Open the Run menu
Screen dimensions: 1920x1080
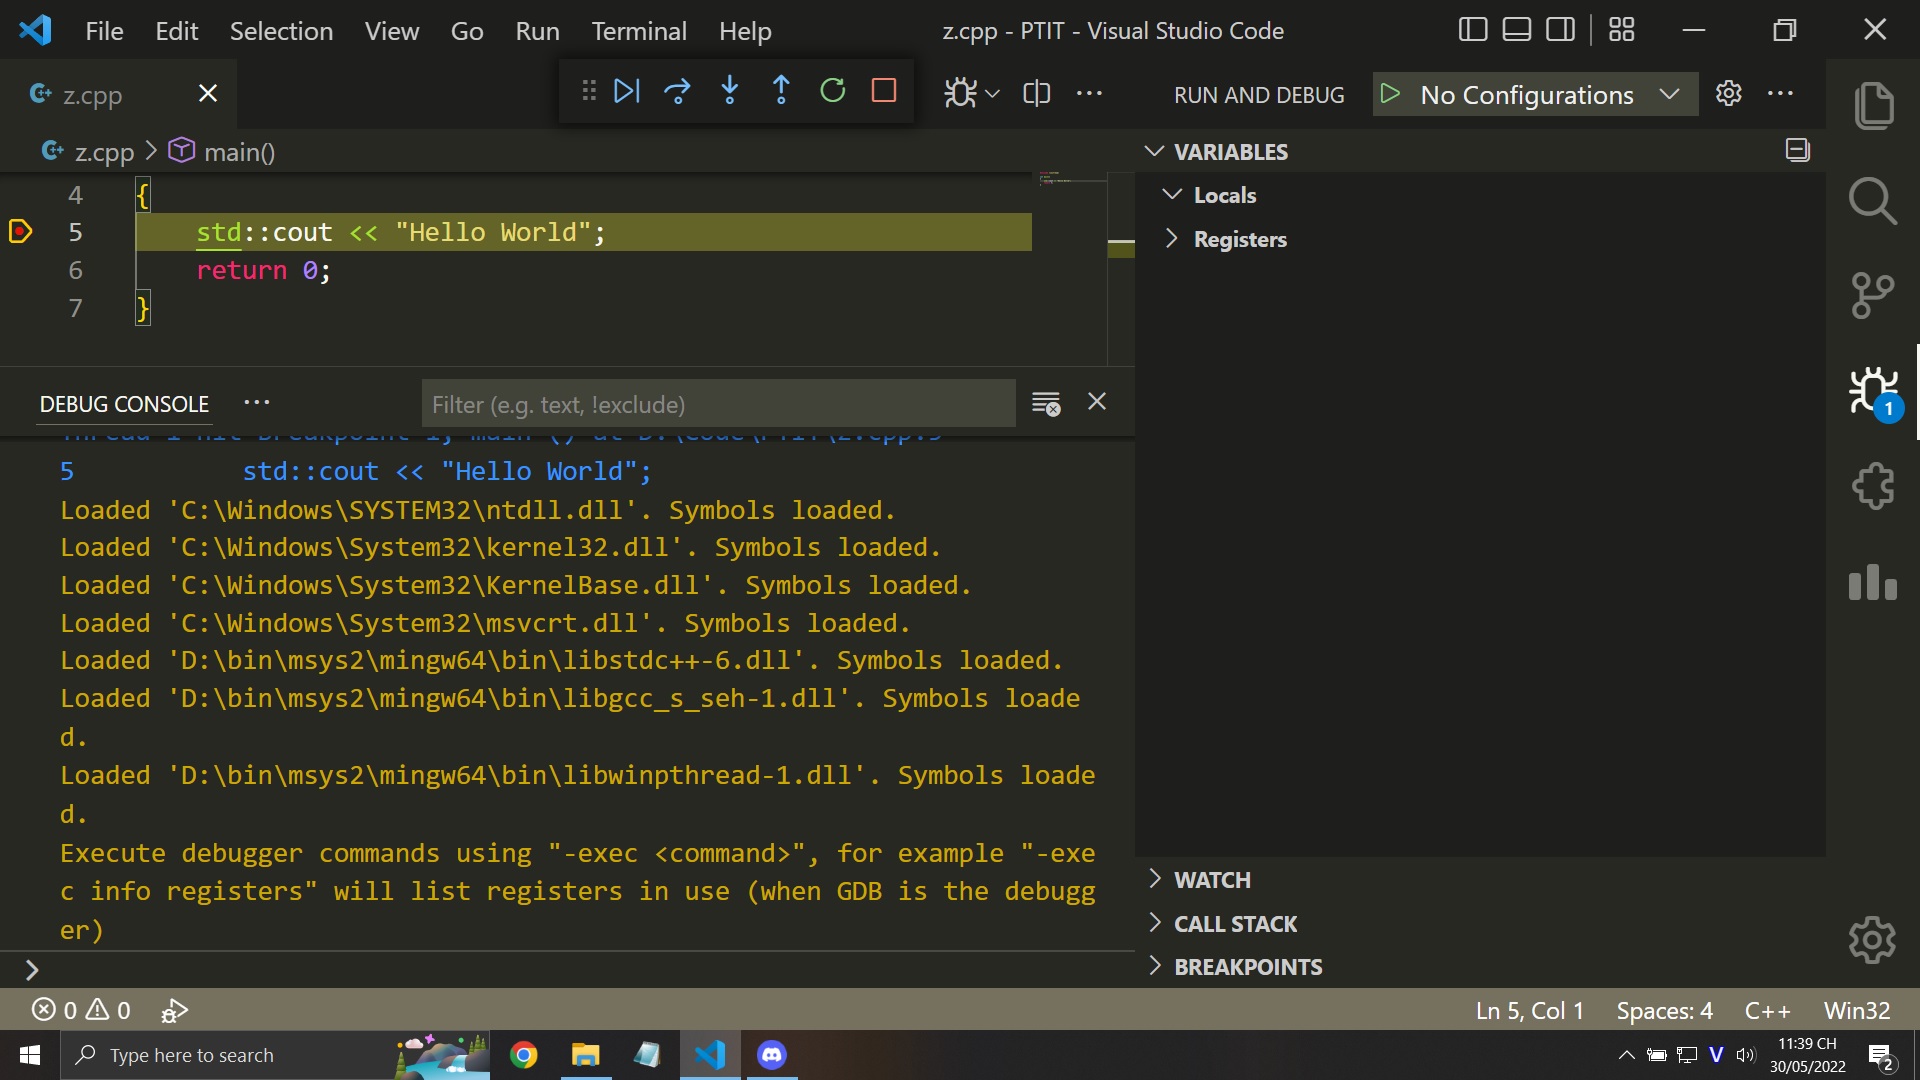[537, 31]
